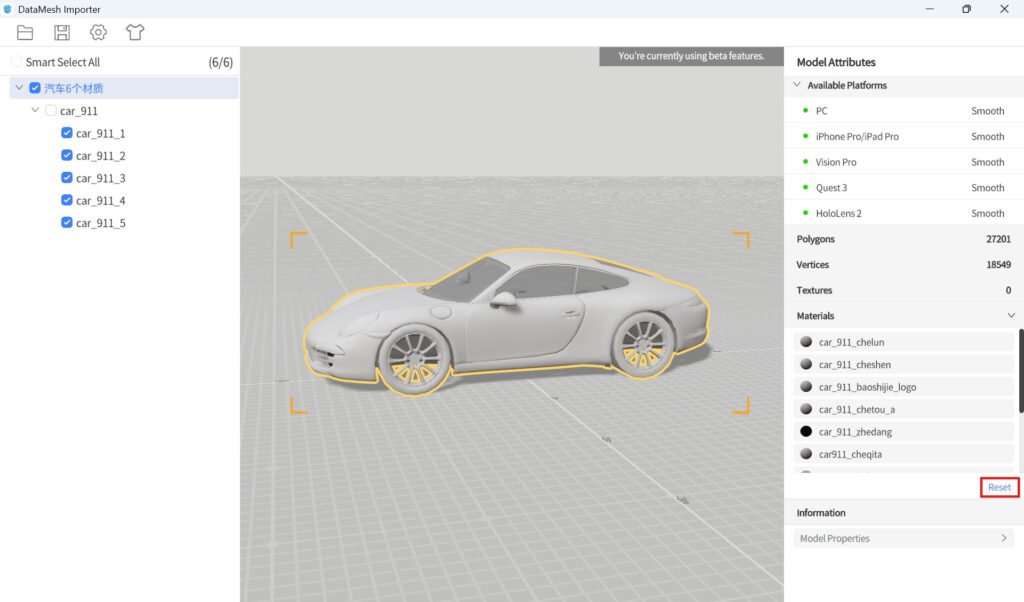
Task: Click the save disk icon
Action: pos(62,32)
